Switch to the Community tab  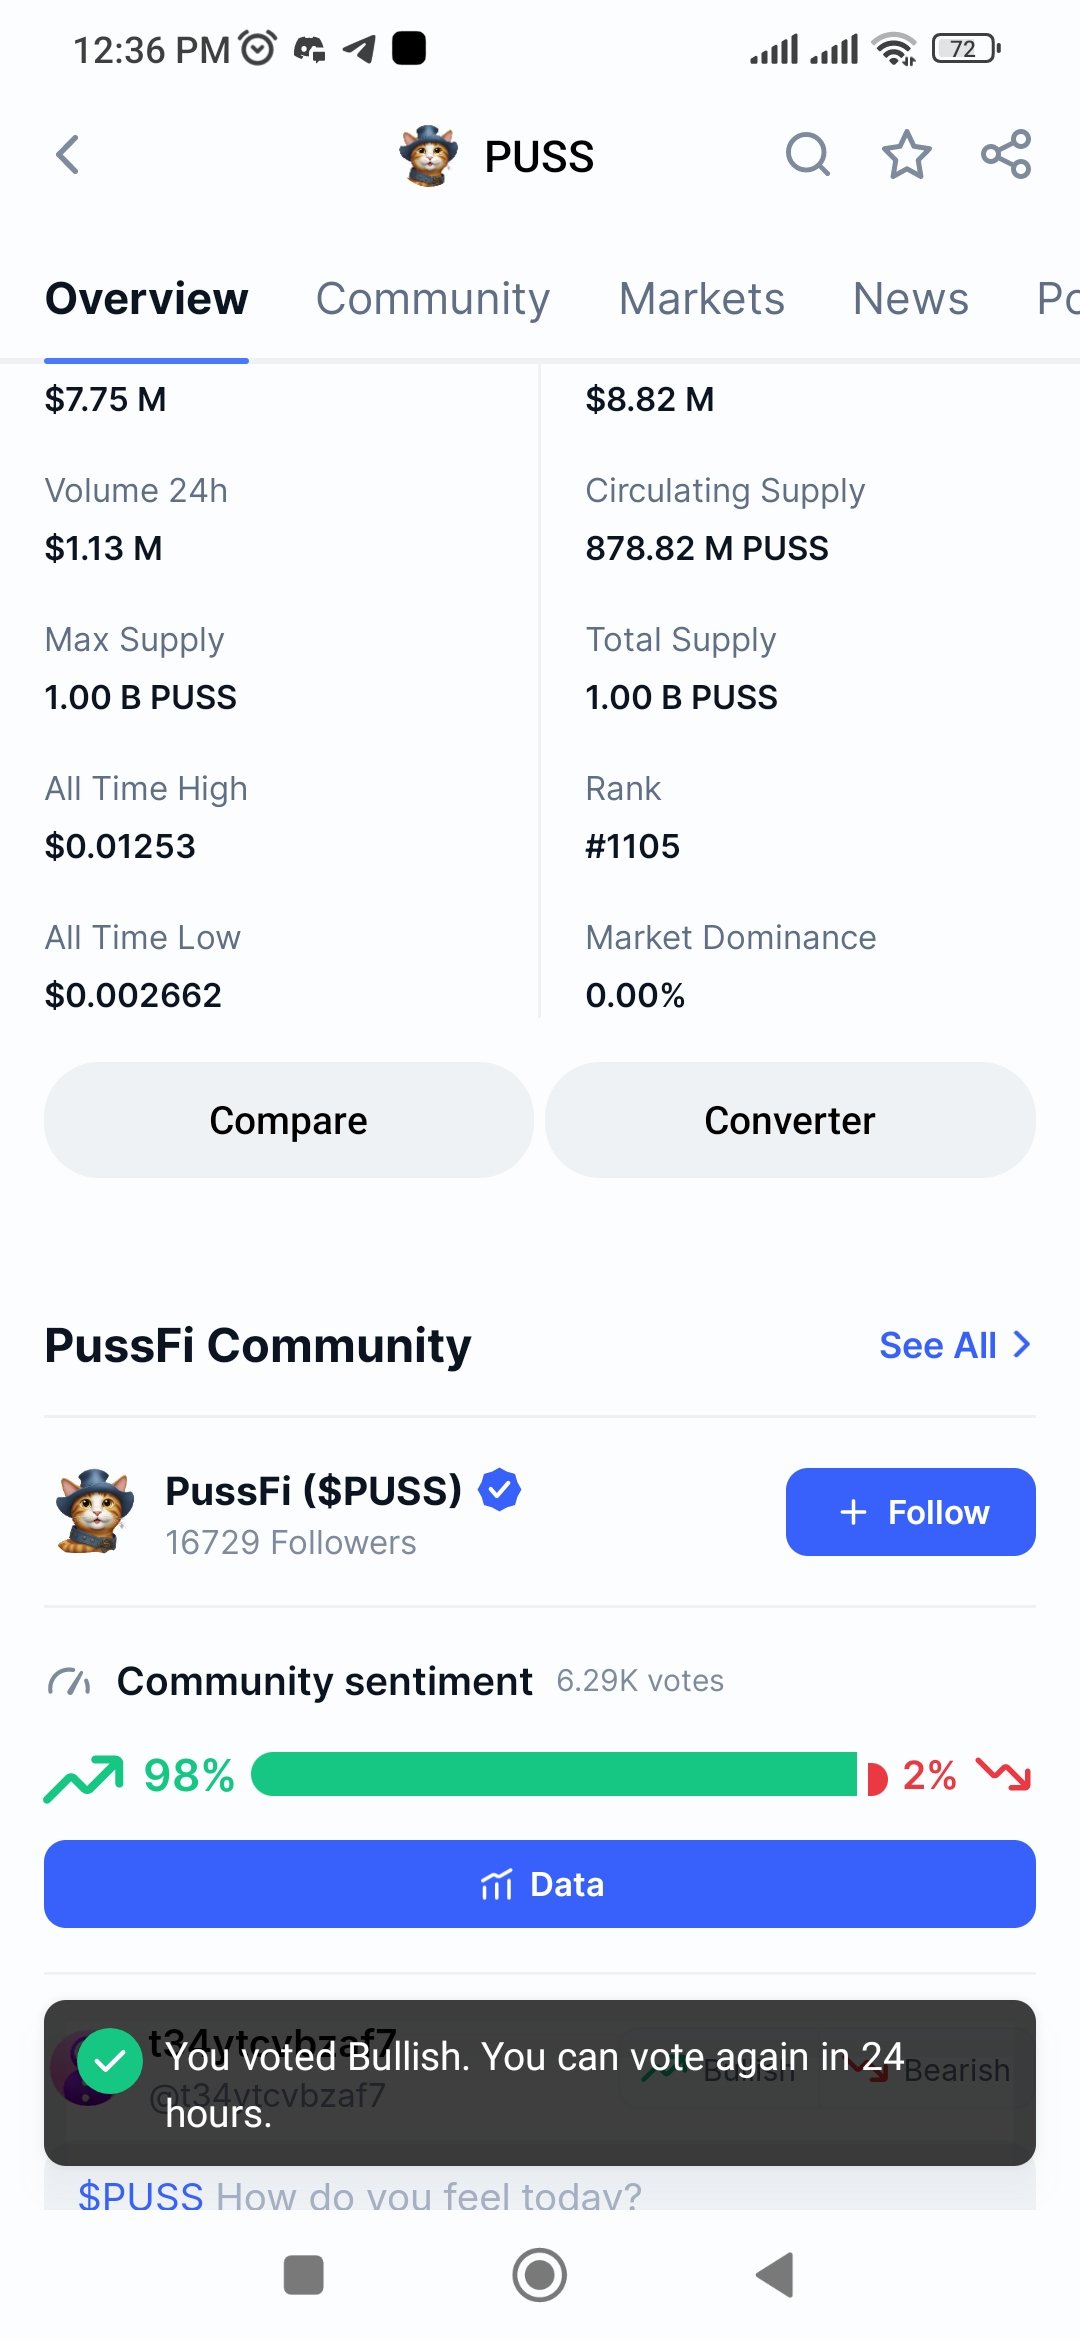point(433,298)
